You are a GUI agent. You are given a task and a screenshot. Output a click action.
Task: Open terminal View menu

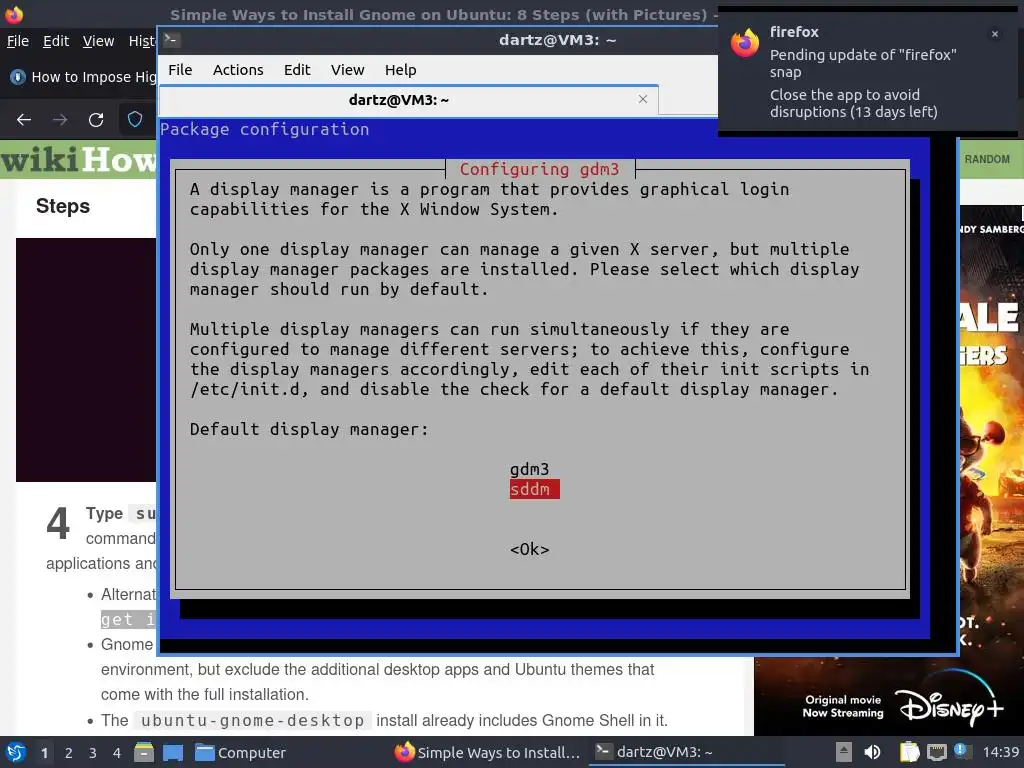[x=347, y=70]
